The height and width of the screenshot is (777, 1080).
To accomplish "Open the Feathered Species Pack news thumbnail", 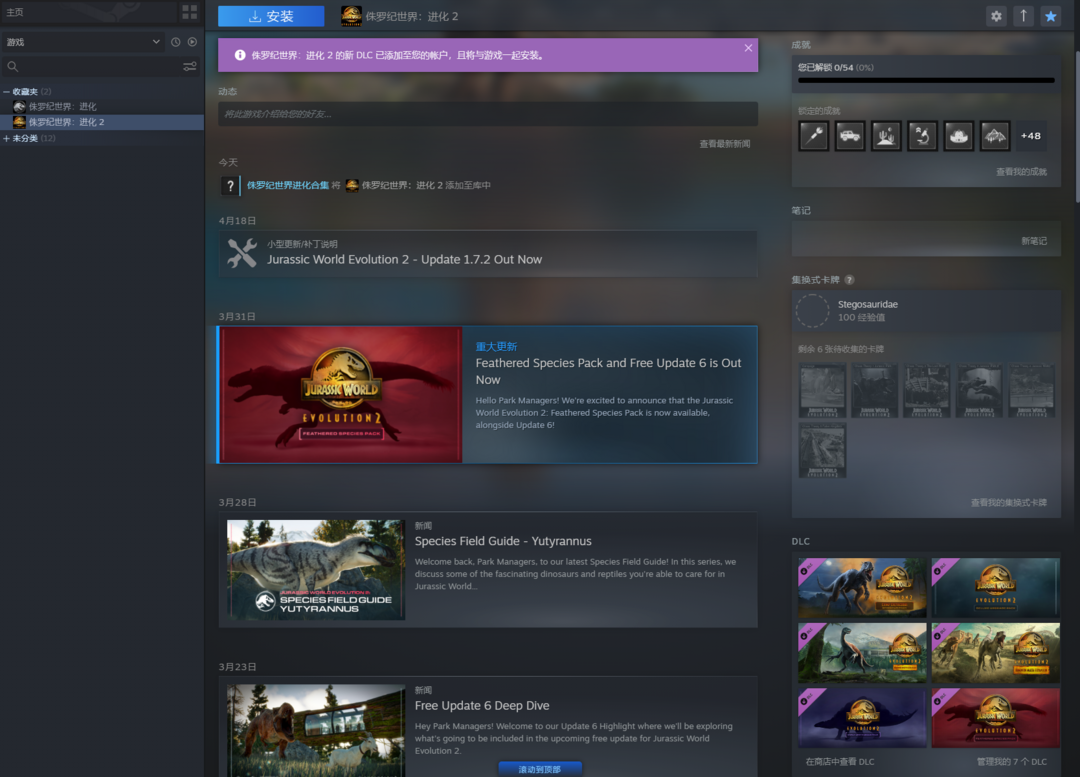I will pos(341,394).
